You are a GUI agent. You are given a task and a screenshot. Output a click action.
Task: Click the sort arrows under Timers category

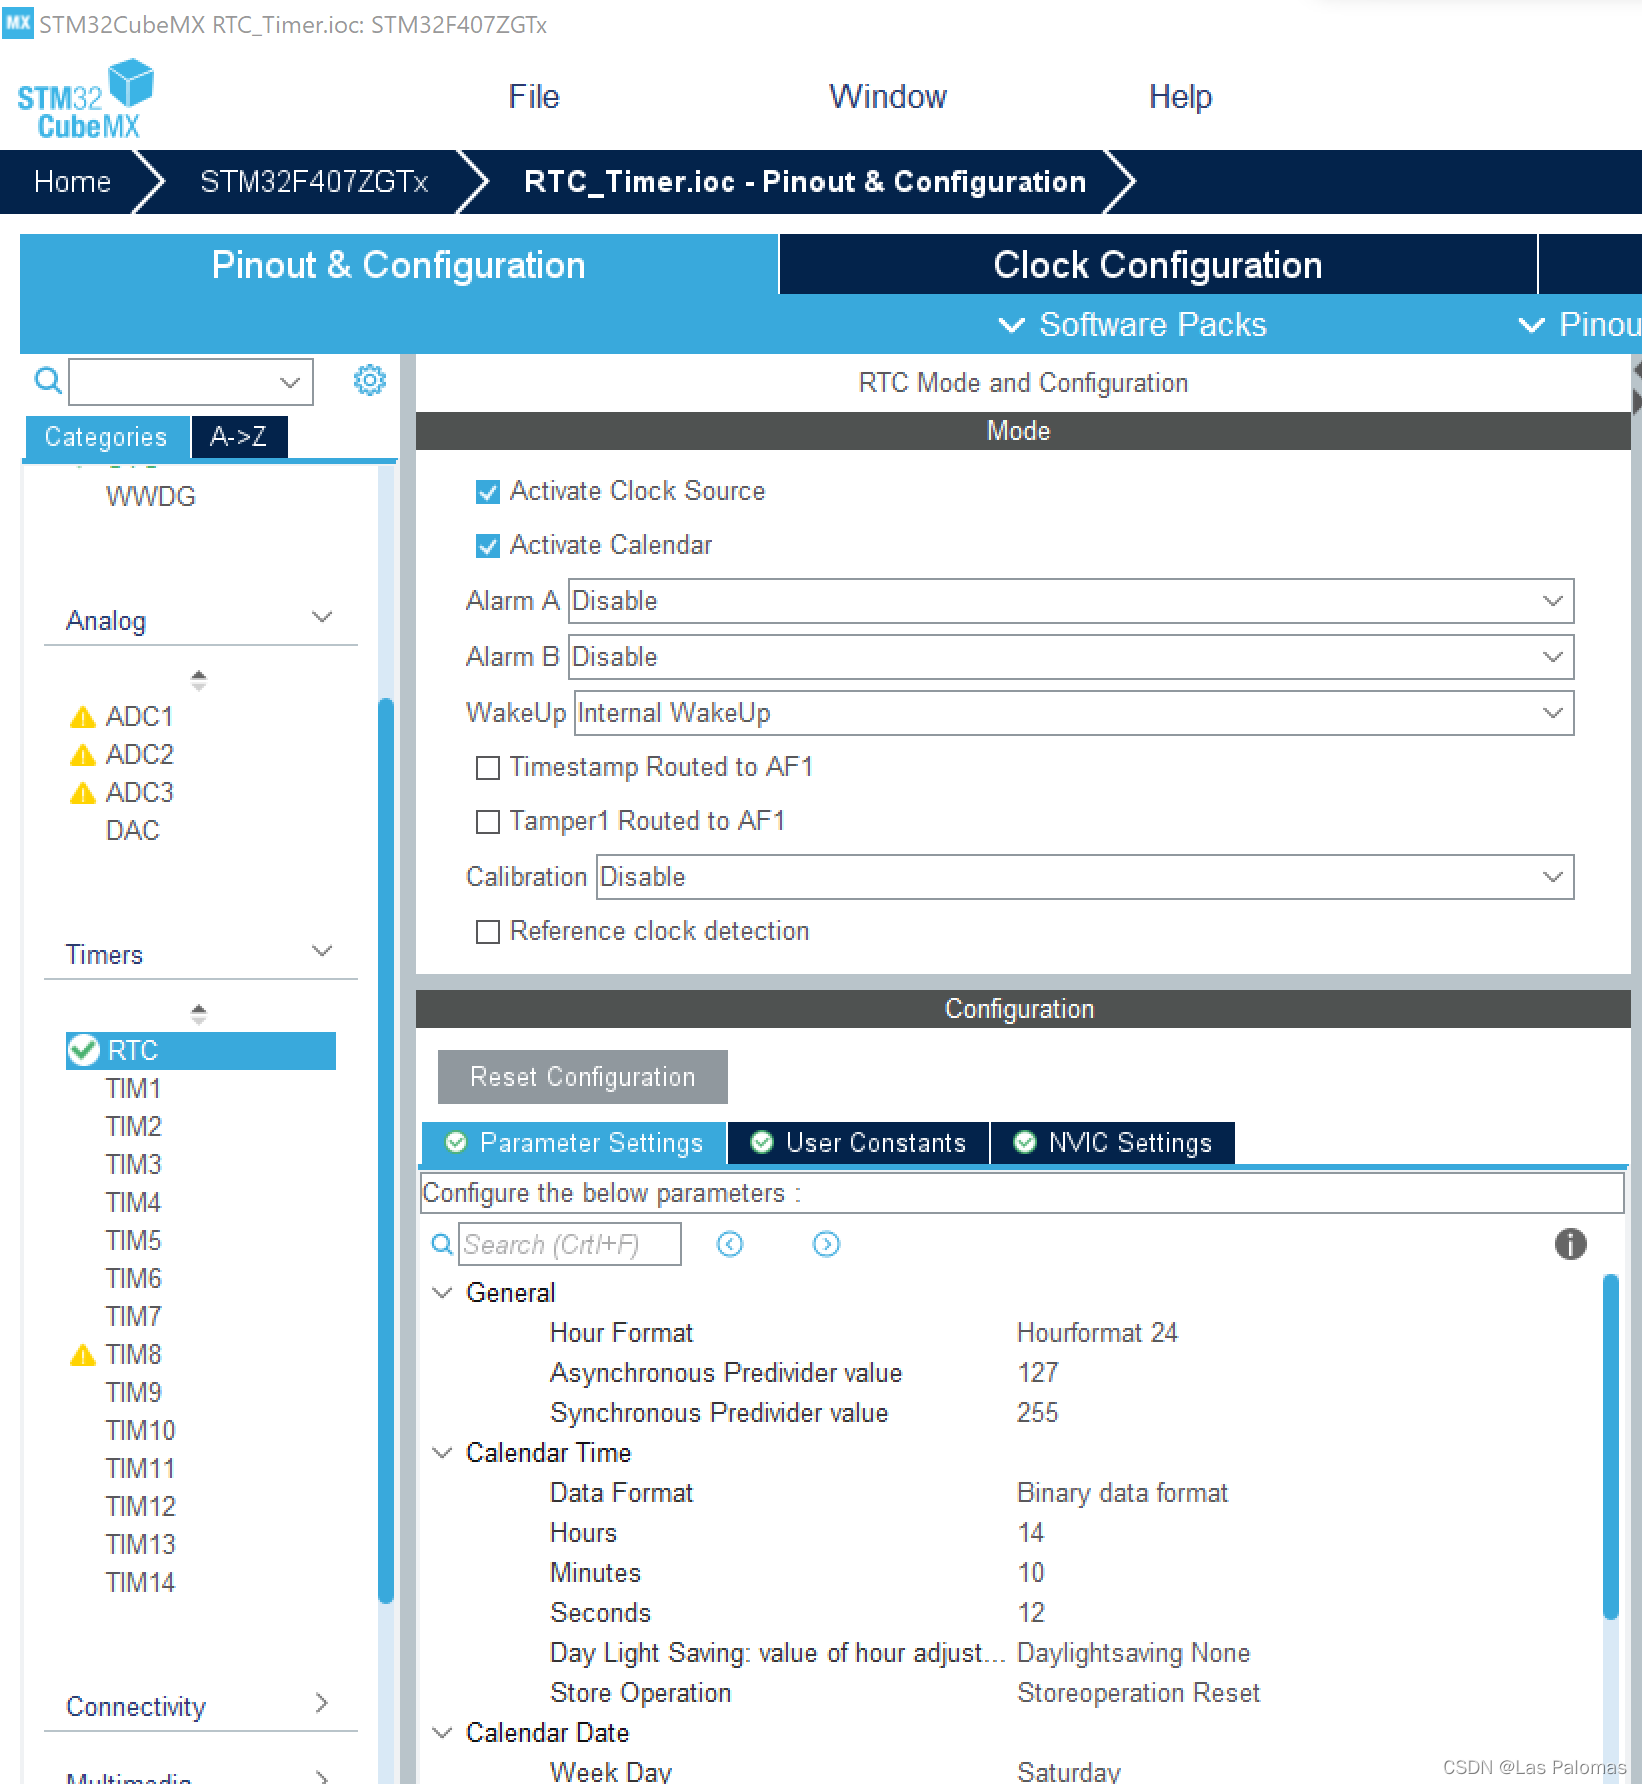coord(199,1014)
